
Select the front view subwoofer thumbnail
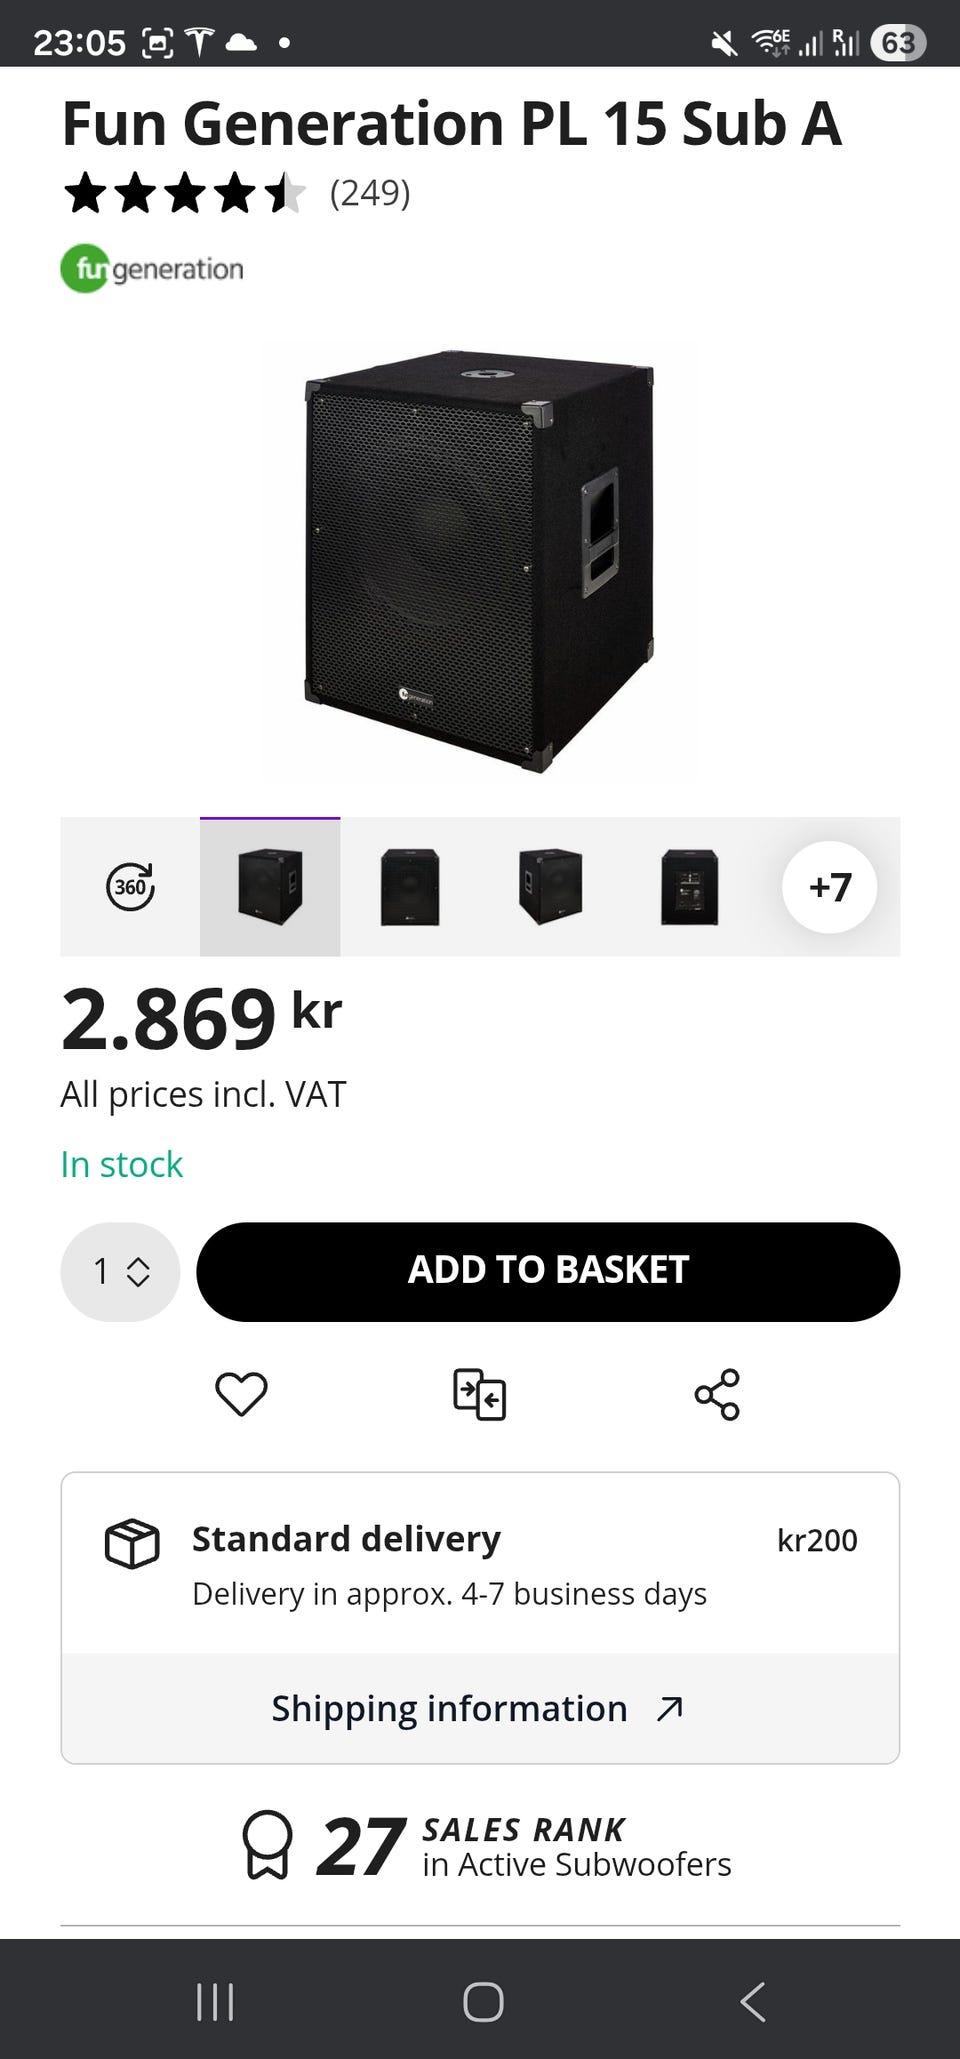pos(410,887)
